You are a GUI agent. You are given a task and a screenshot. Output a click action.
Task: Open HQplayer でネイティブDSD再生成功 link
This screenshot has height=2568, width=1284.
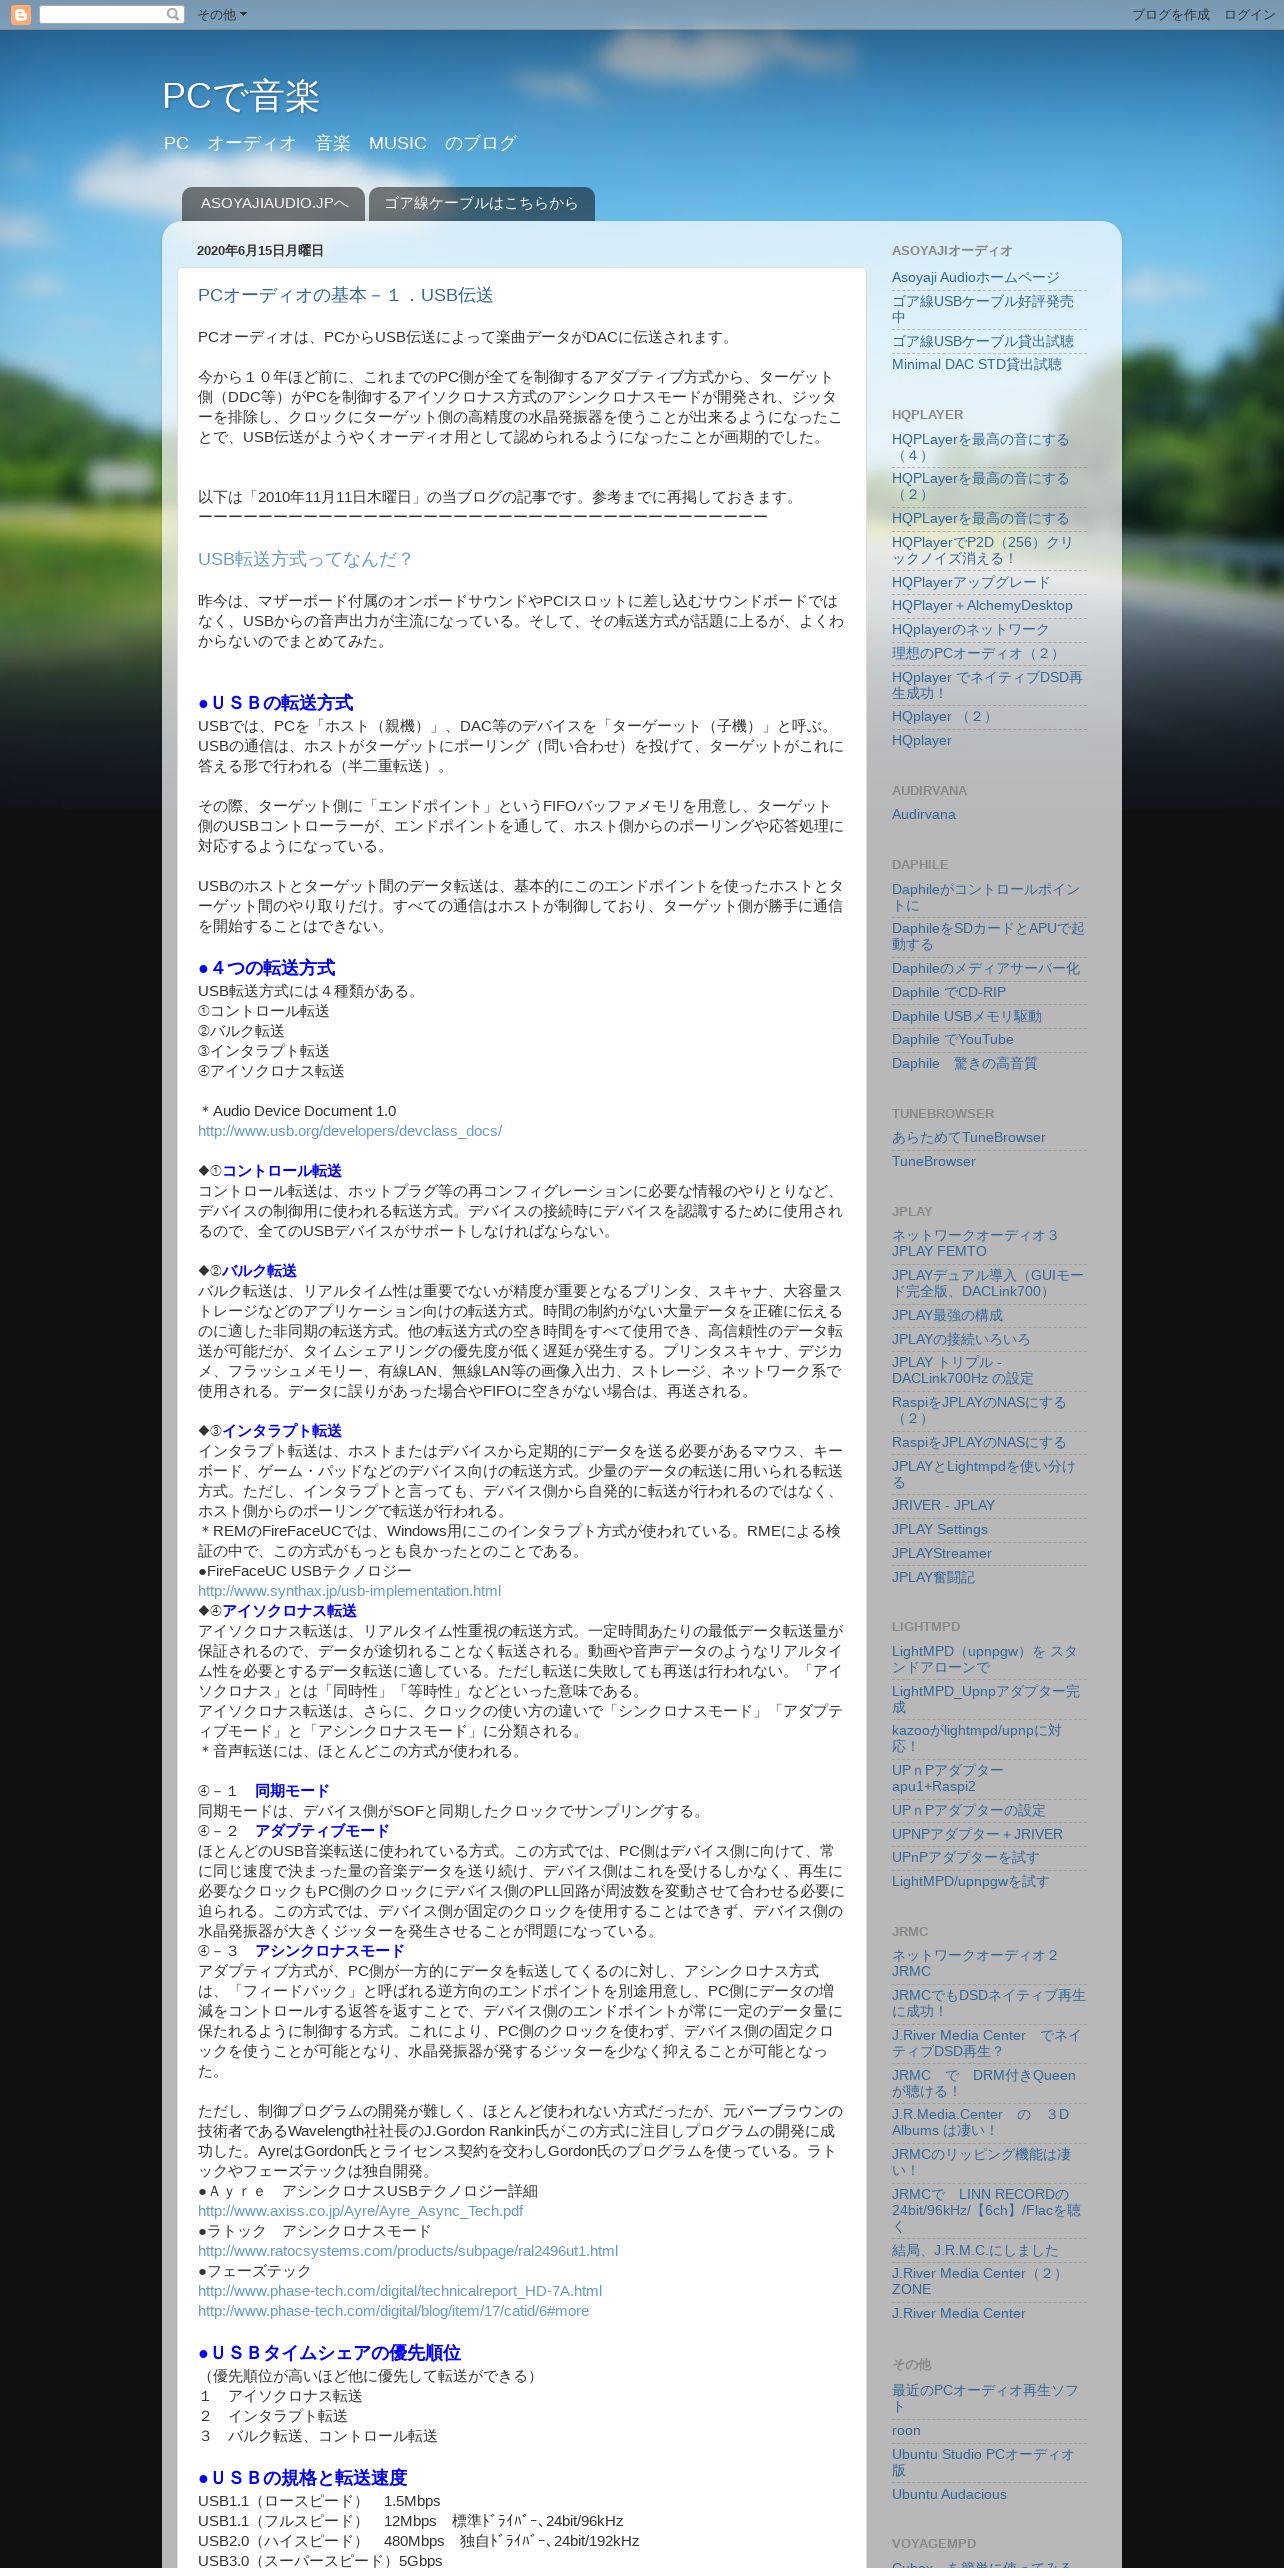click(x=987, y=685)
